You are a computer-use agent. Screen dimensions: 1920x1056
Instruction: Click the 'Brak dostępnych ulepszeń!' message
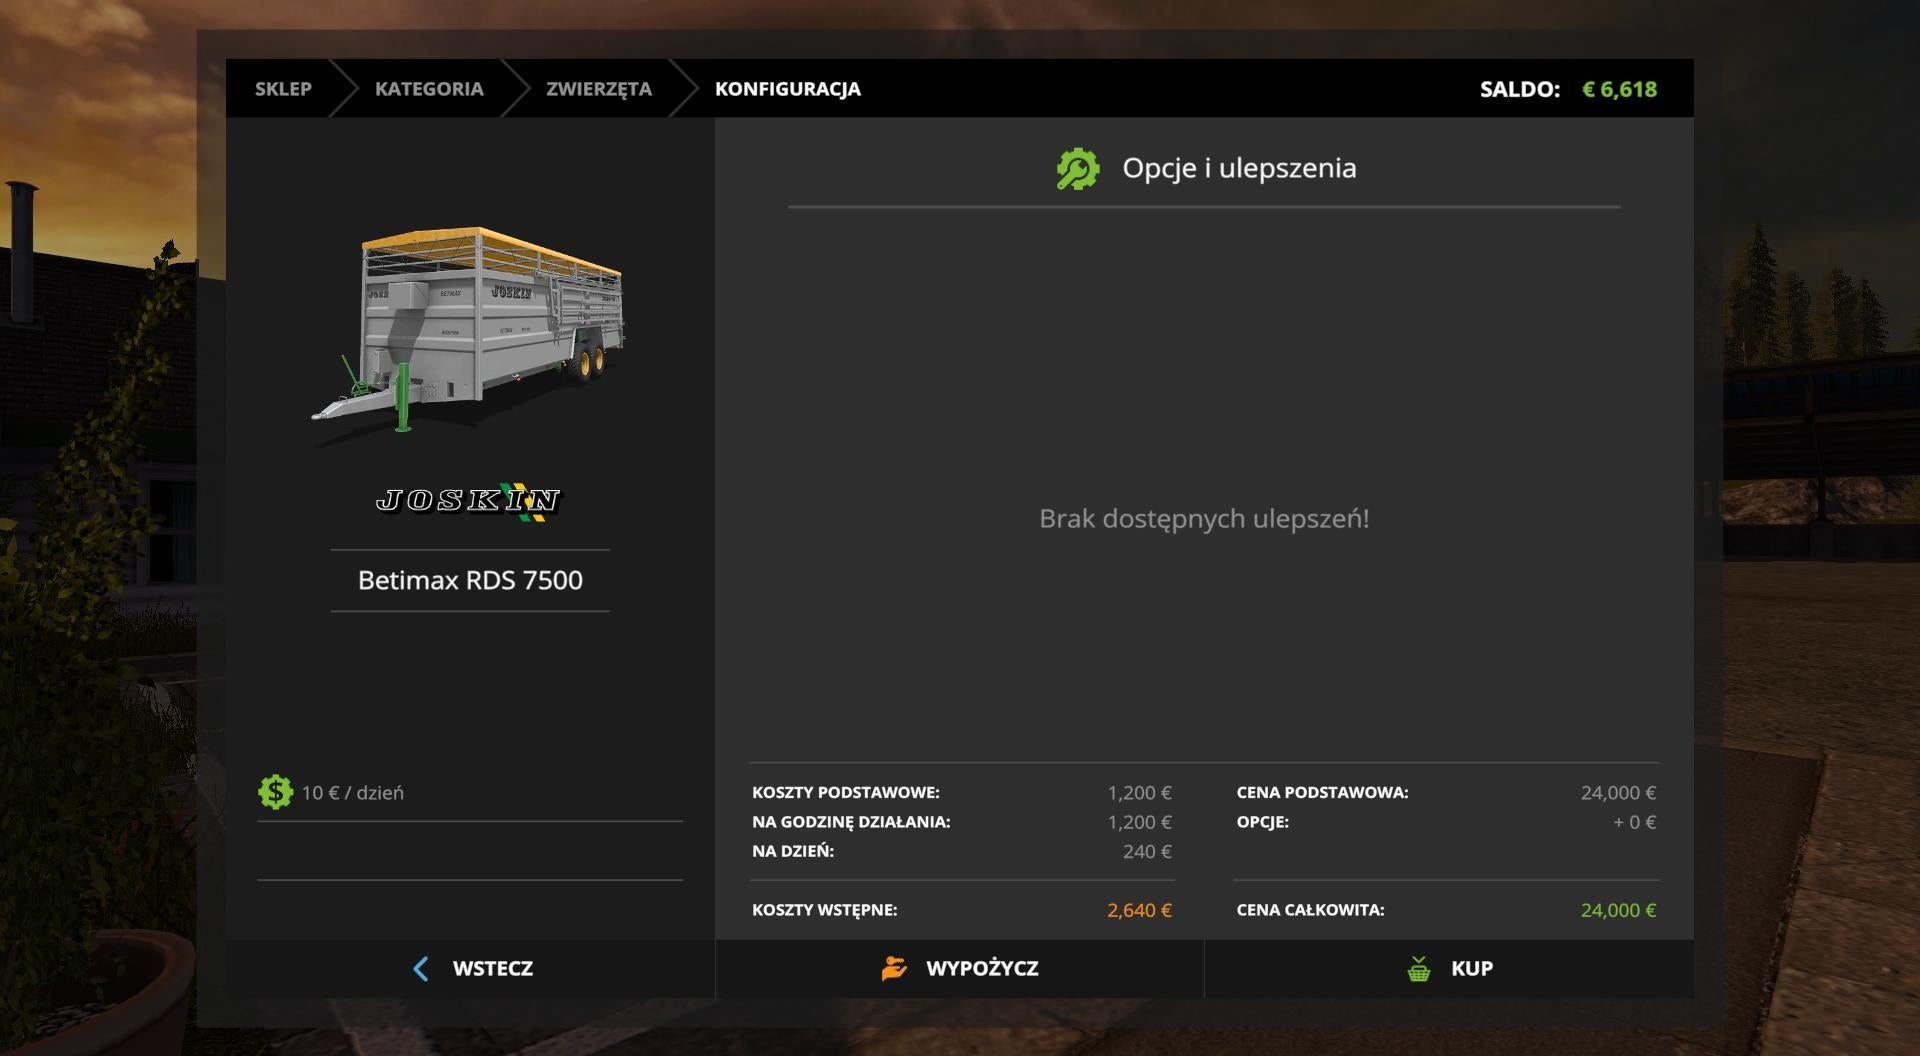[x=1204, y=519]
